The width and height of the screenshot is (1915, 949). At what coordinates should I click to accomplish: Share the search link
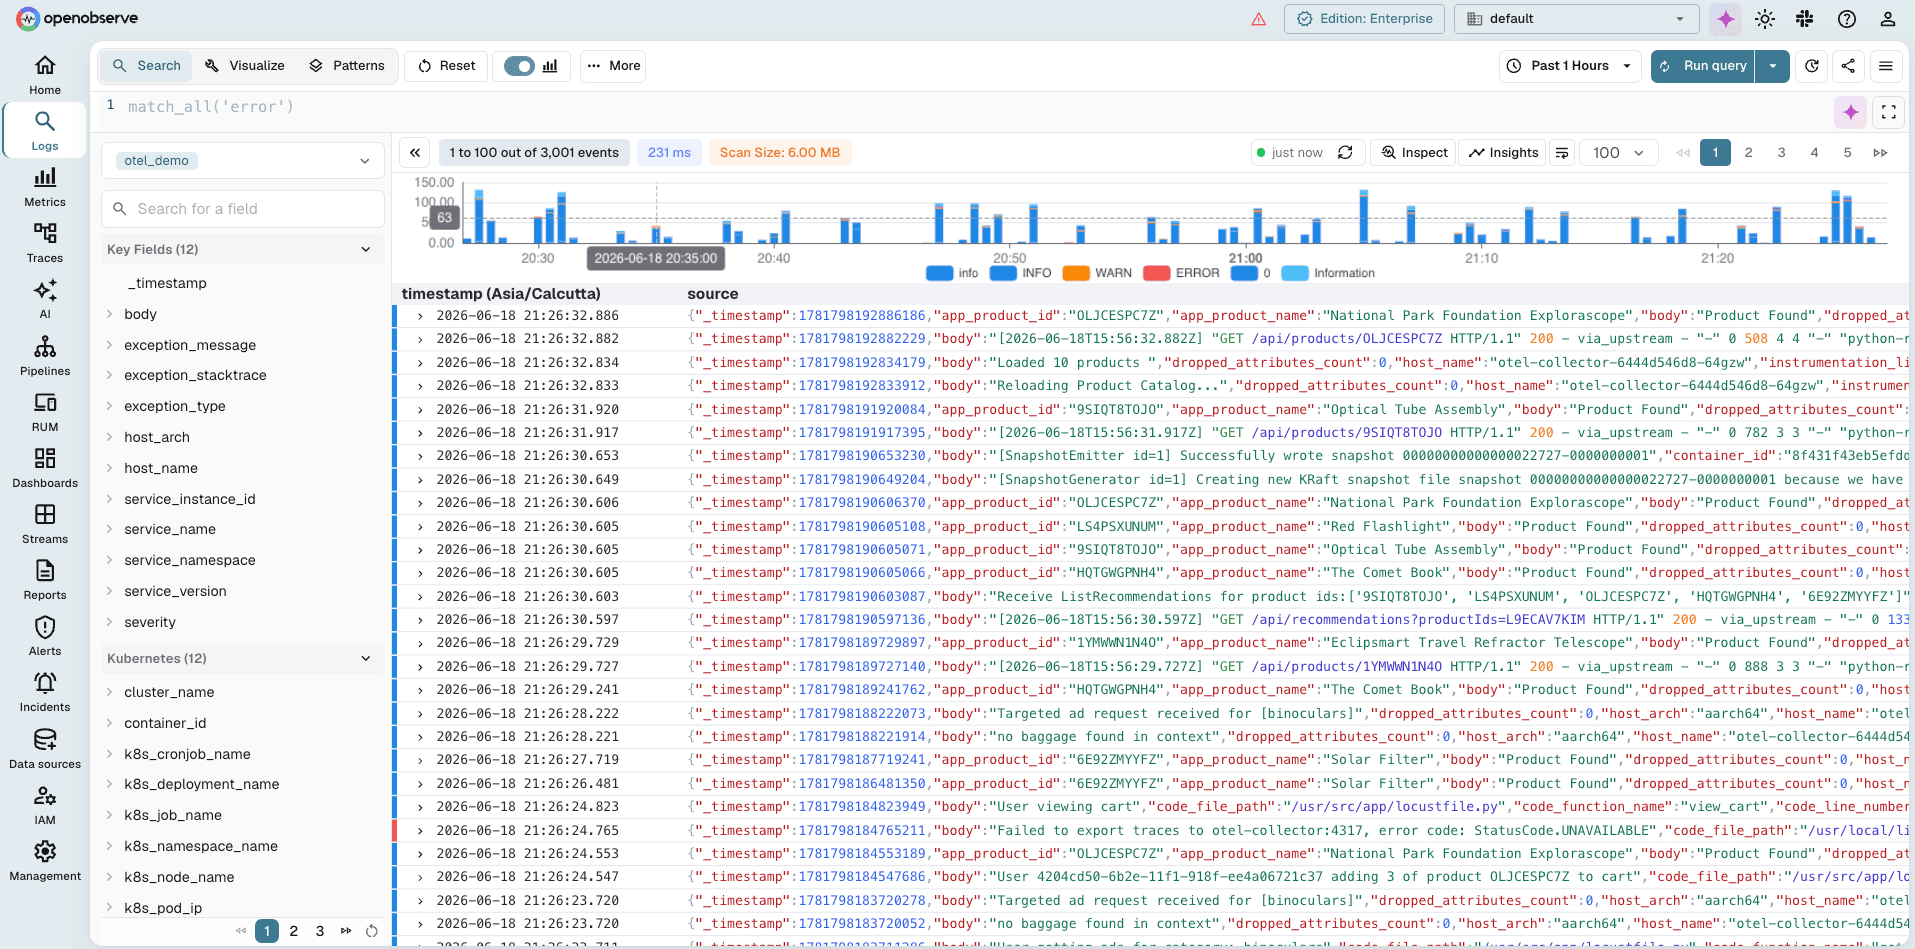click(x=1848, y=66)
